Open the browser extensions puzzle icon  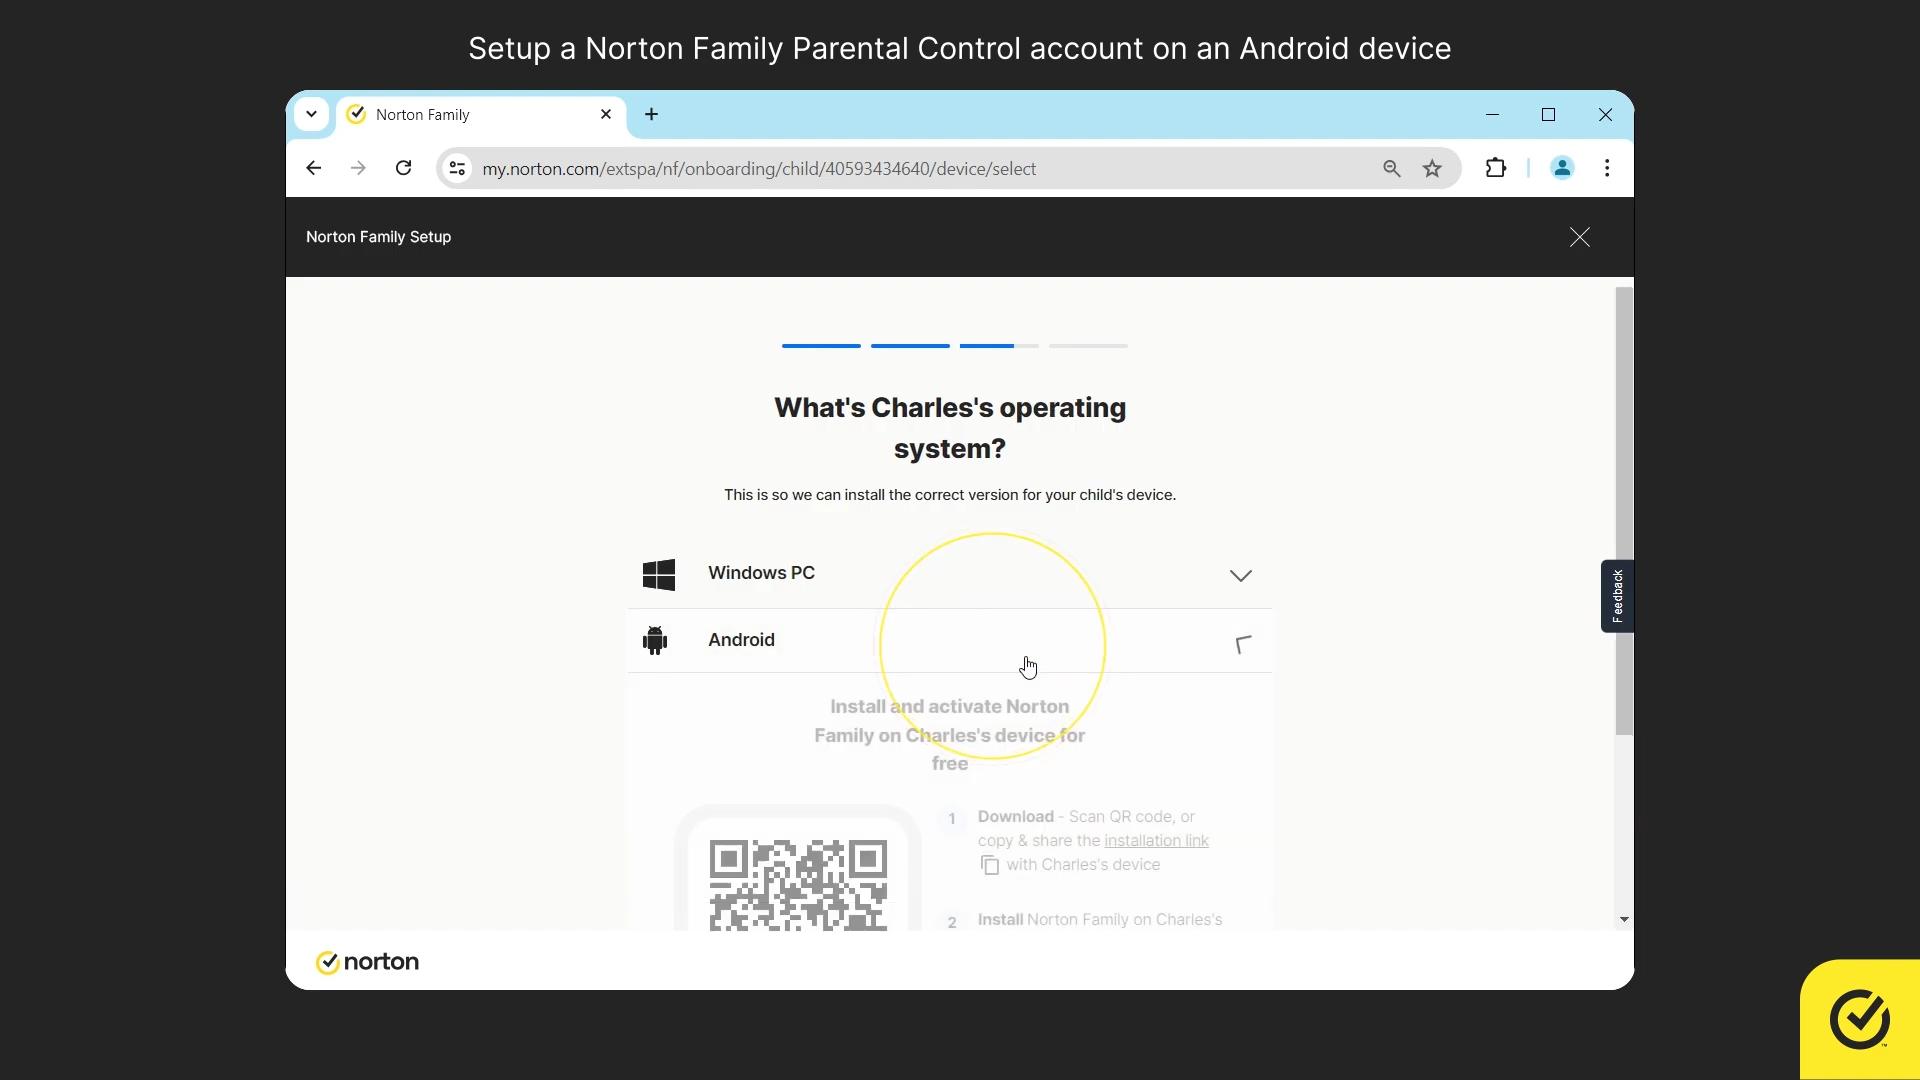pos(1496,168)
